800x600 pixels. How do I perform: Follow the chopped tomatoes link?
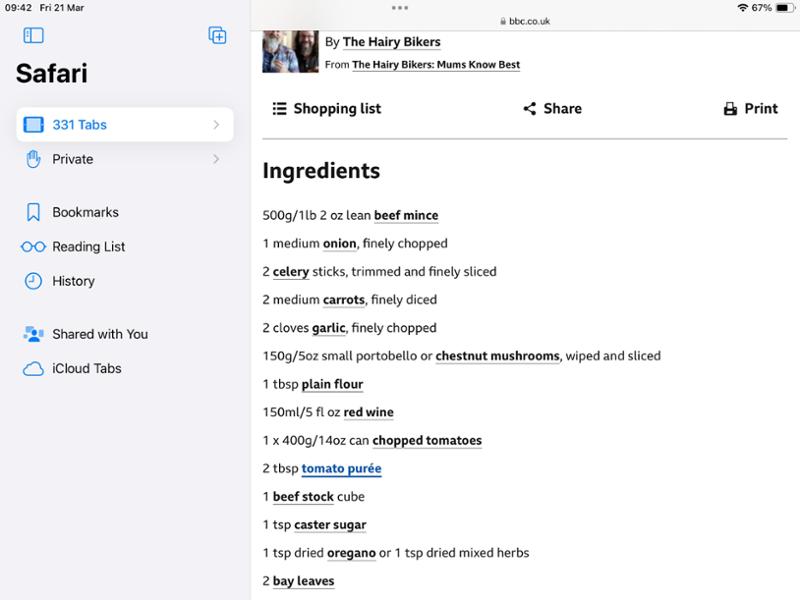point(427,440)
